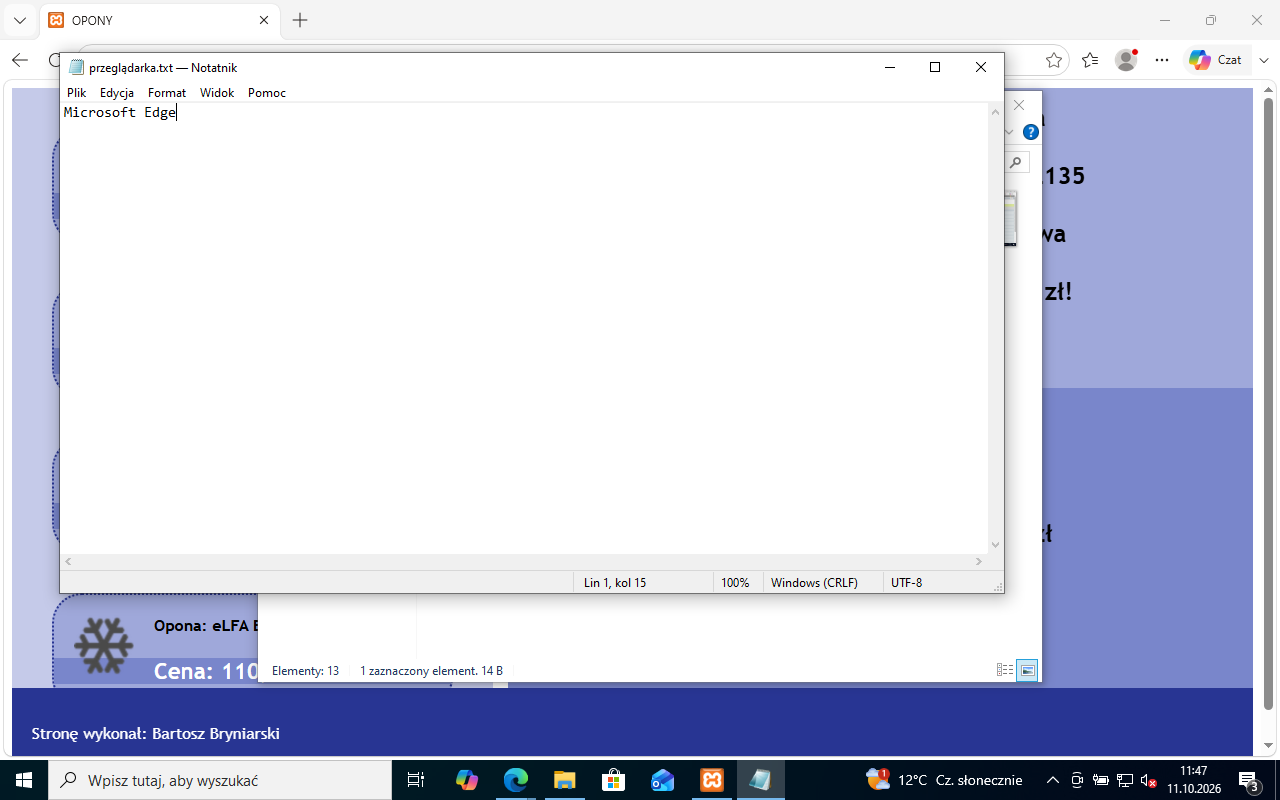Viewport: 1280px width, 800px height.
Task: Open Edge Settings and more menu
Action: point(1162,60)
